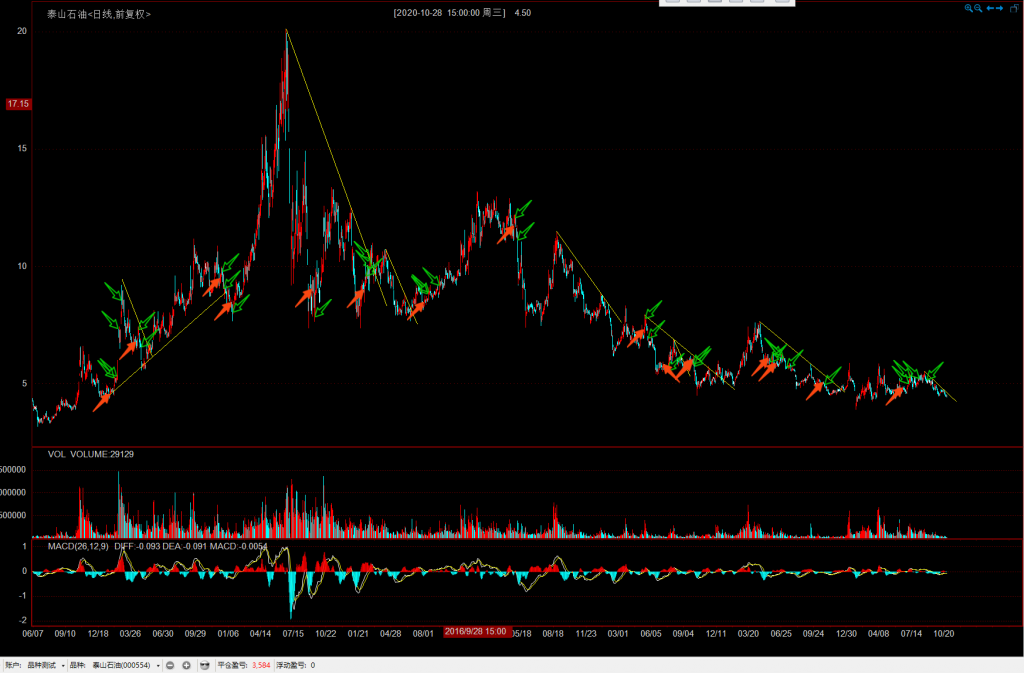Select the red 17.15 price axis marker

point(18,104)
